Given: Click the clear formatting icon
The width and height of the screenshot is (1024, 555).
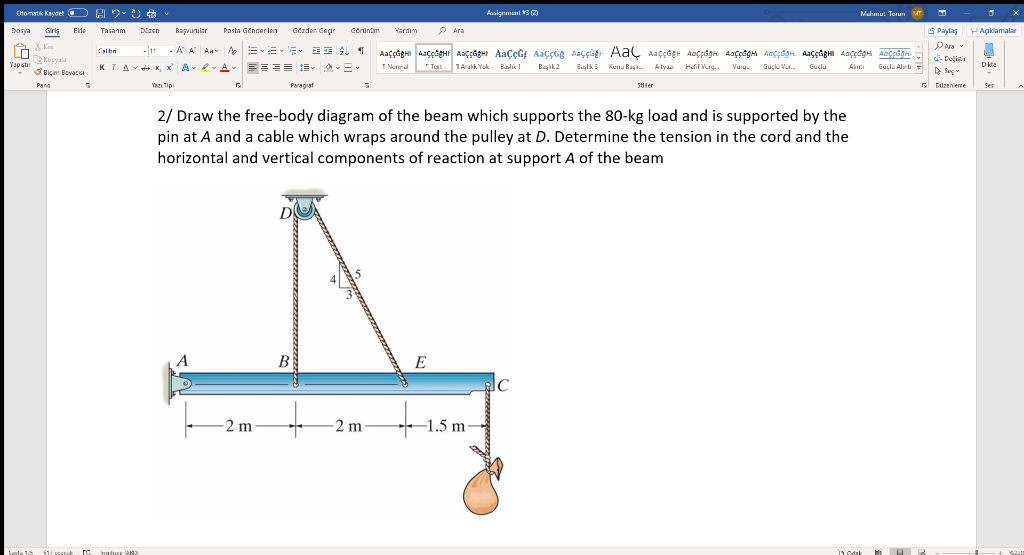Looking at the screenshot, I should [x=232, y=51].
